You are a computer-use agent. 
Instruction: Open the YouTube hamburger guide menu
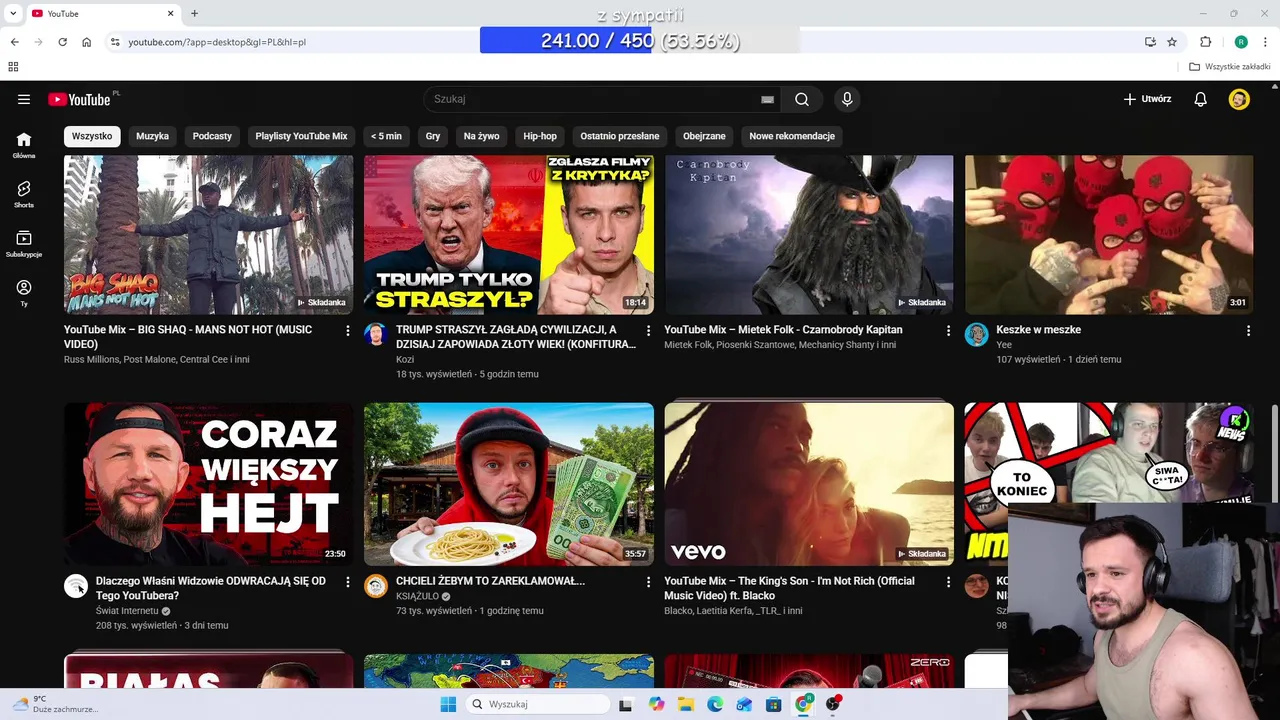24,99
